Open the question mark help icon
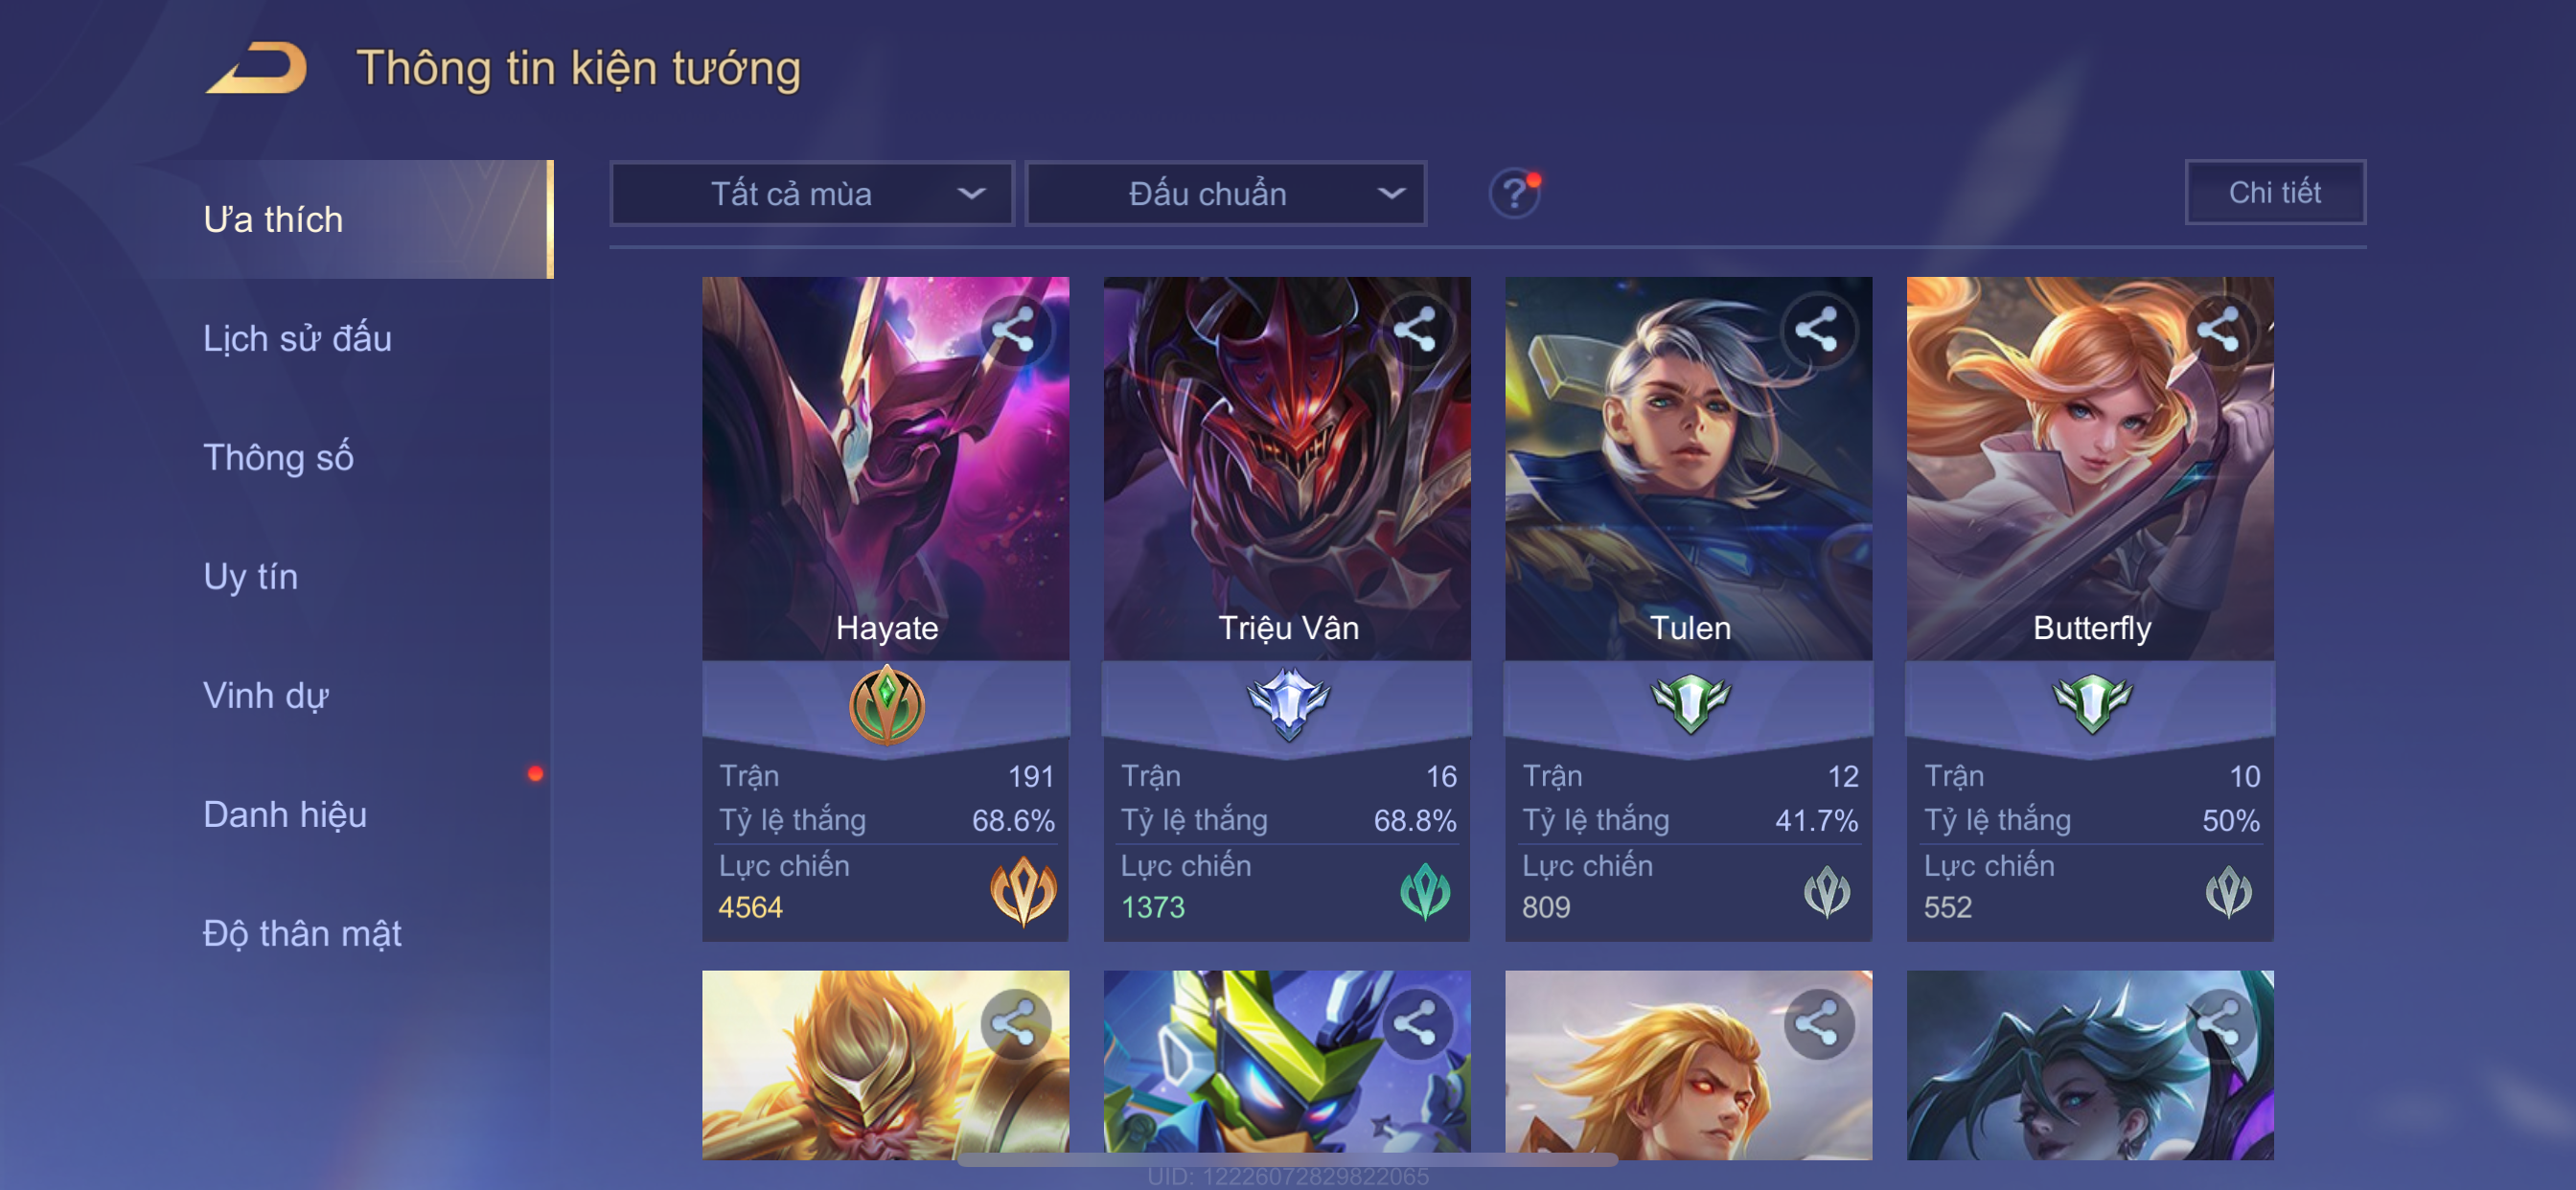2576x1190 pixels. 1514,193
